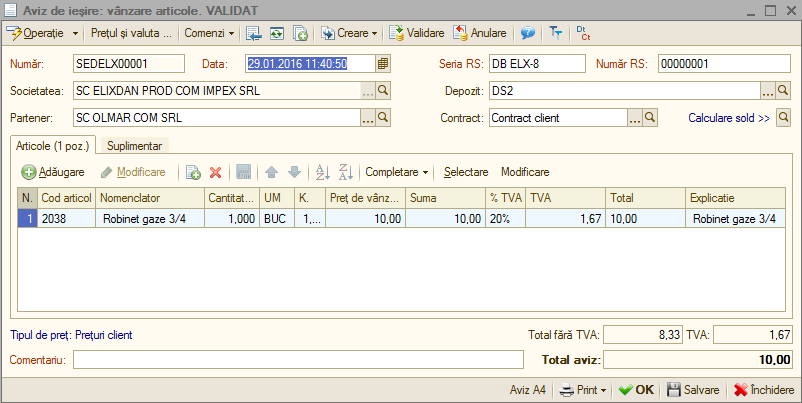Open the calendar picker beside Data field
The image size is (802, 403).
point(383,63)
